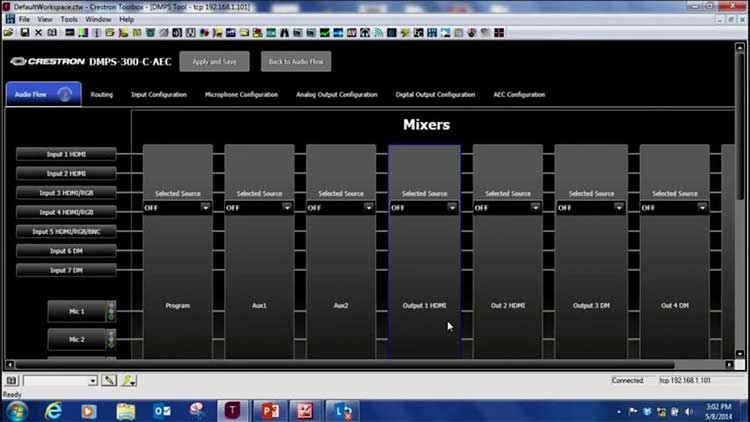Click the pencil edit icon in bottom bar
The width and height of the screenshot is (750, 422).
click(109, 380)
